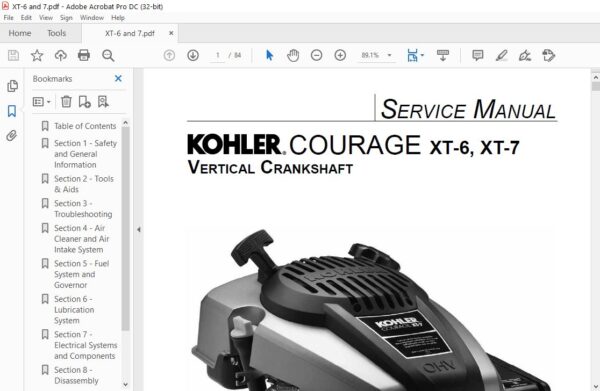The height and width of the screenshot is (391, 600).
Task: Add file to starred favorites
Action: point(37,55)
